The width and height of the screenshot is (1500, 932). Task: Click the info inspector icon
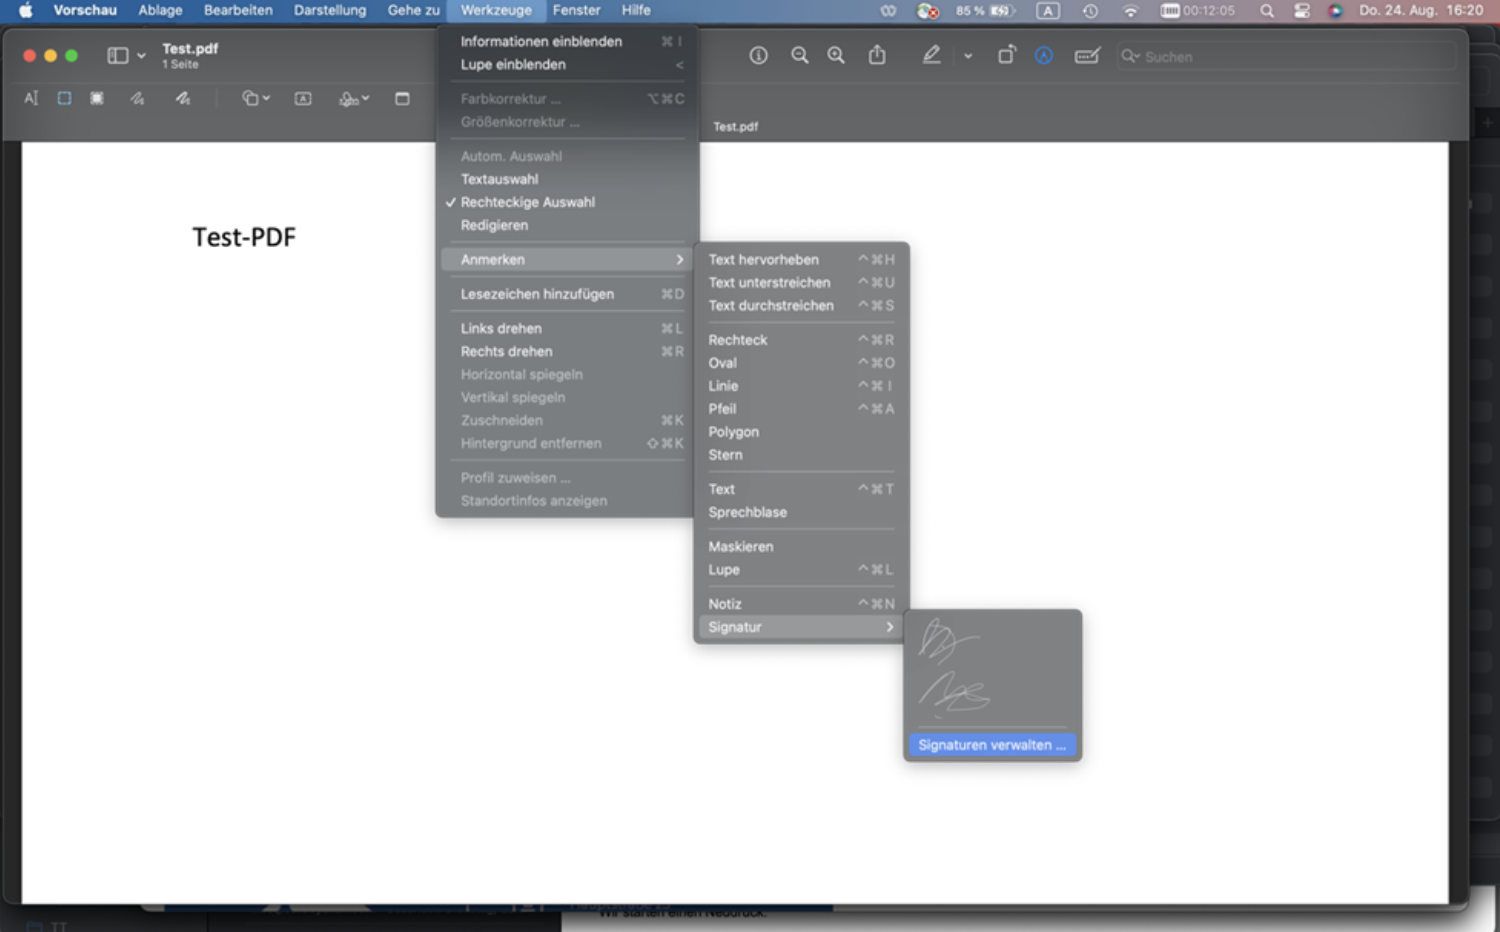(x=759, y=56)
